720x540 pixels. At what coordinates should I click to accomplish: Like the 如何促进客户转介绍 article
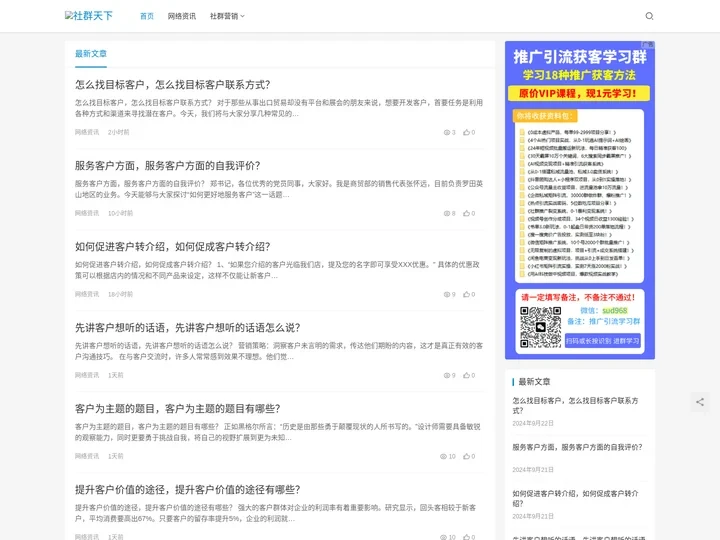point(467,294)
